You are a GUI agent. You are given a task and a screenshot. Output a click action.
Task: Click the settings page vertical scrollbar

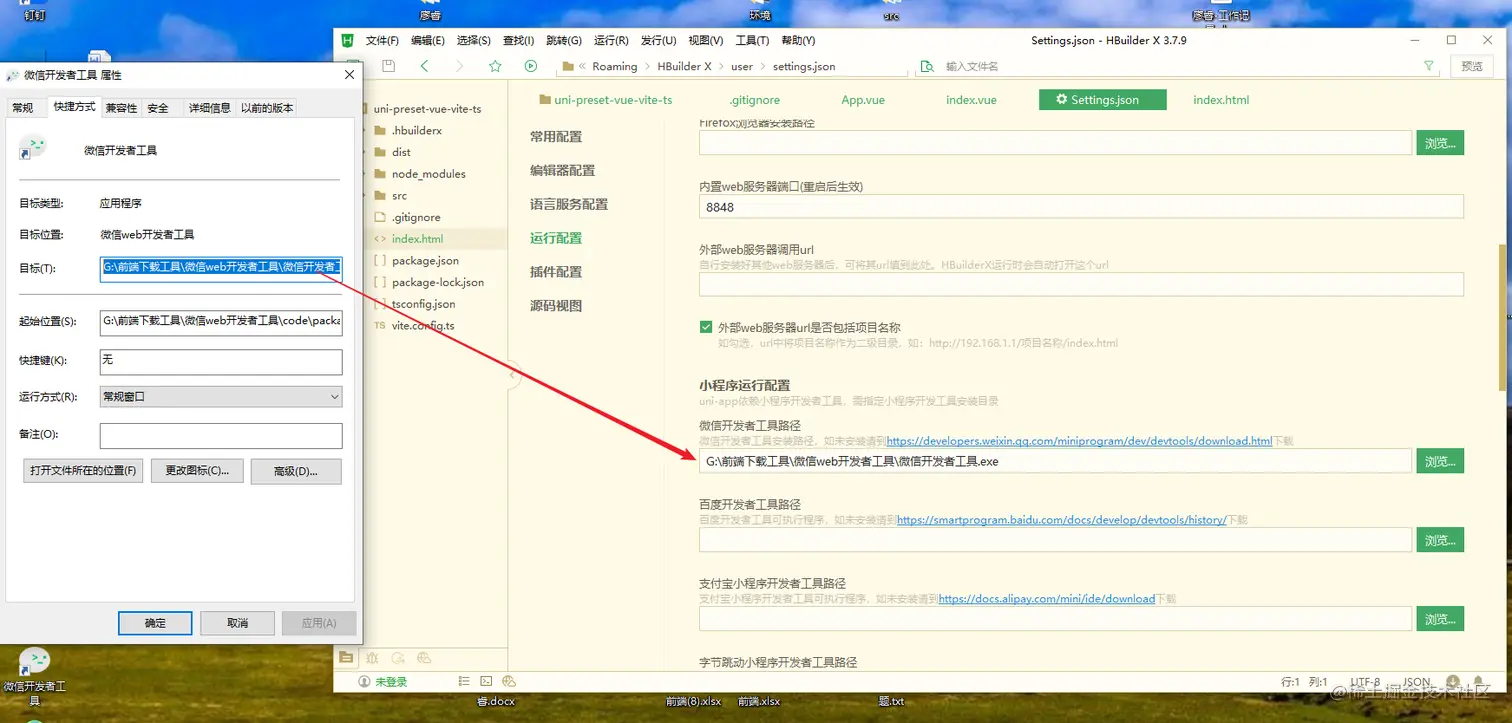click(1500, 317)
